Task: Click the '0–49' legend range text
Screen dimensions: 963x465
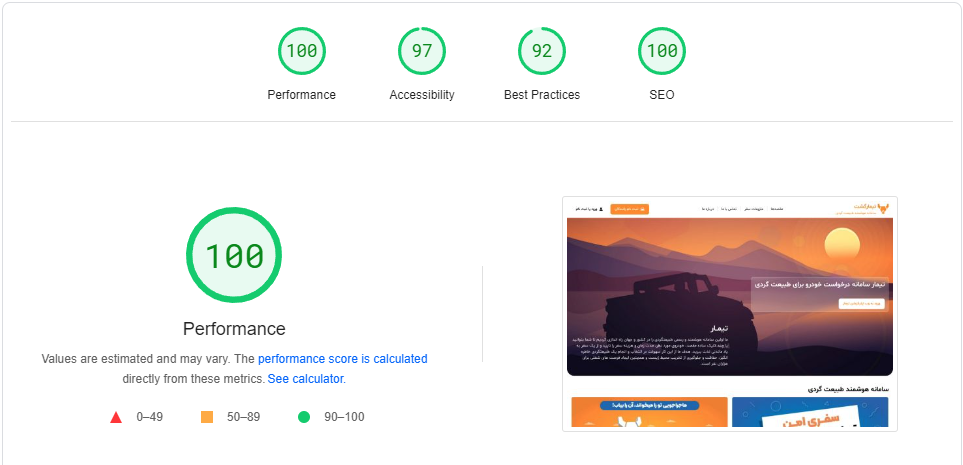Action: click(150, 417)
